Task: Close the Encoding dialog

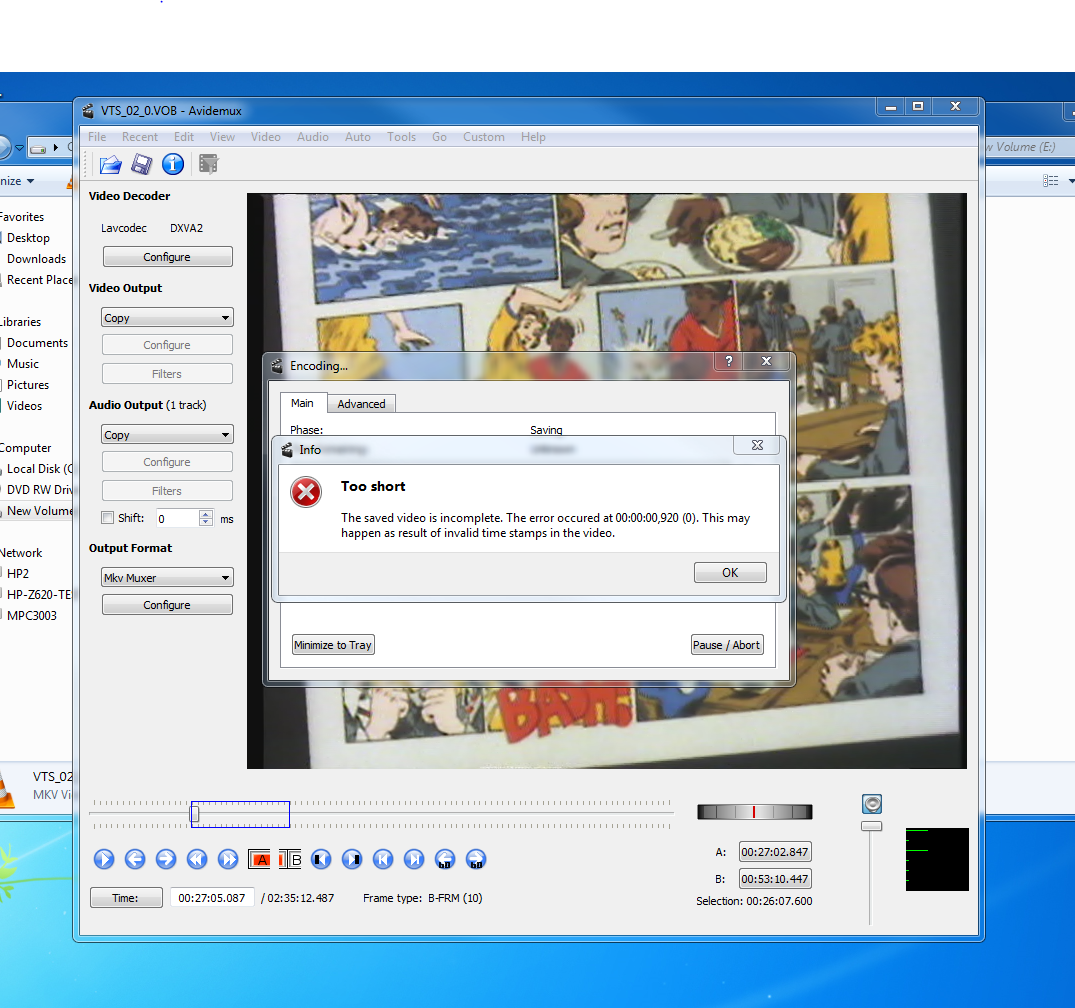Action: pyautogui.click(x=766, y=361)
